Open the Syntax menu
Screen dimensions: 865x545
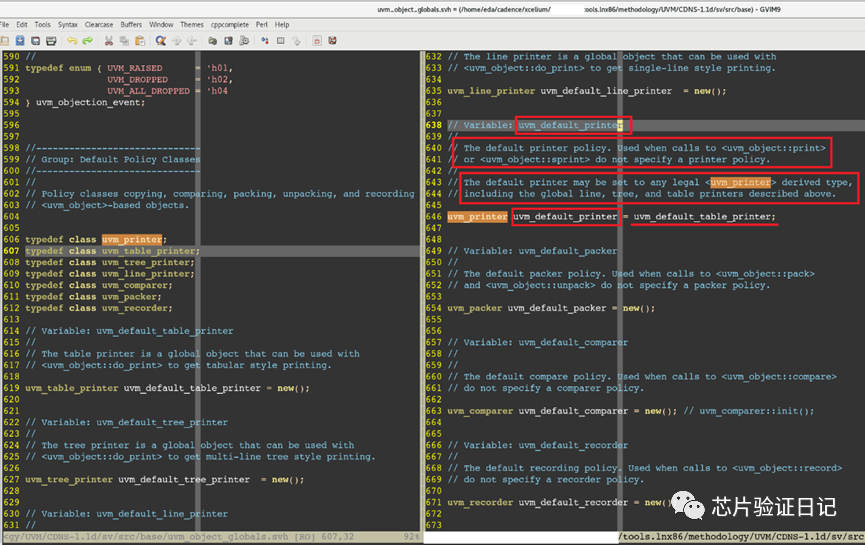pyautogui.click(x=67, y=24)
